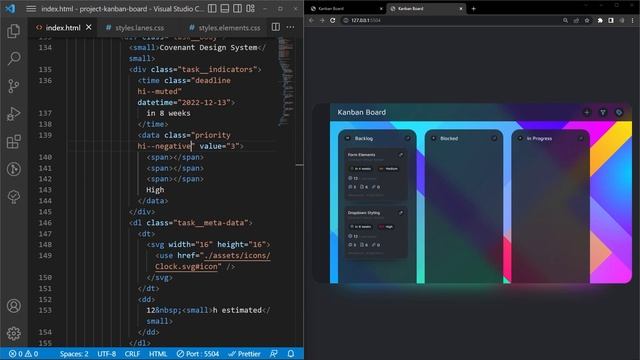Edit the Backlog lane

[407, 138]
